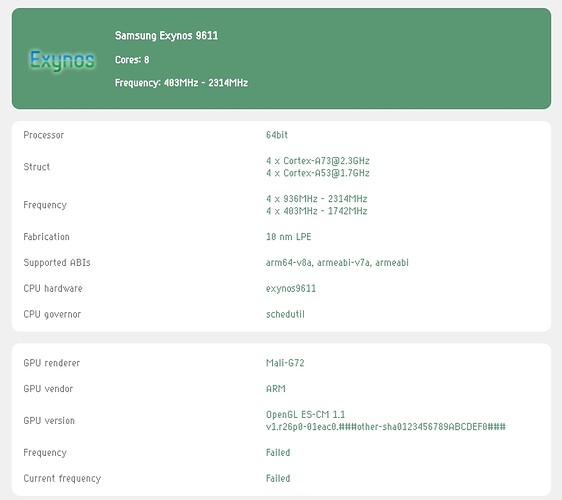Click the 64bit value

(277, 135)
